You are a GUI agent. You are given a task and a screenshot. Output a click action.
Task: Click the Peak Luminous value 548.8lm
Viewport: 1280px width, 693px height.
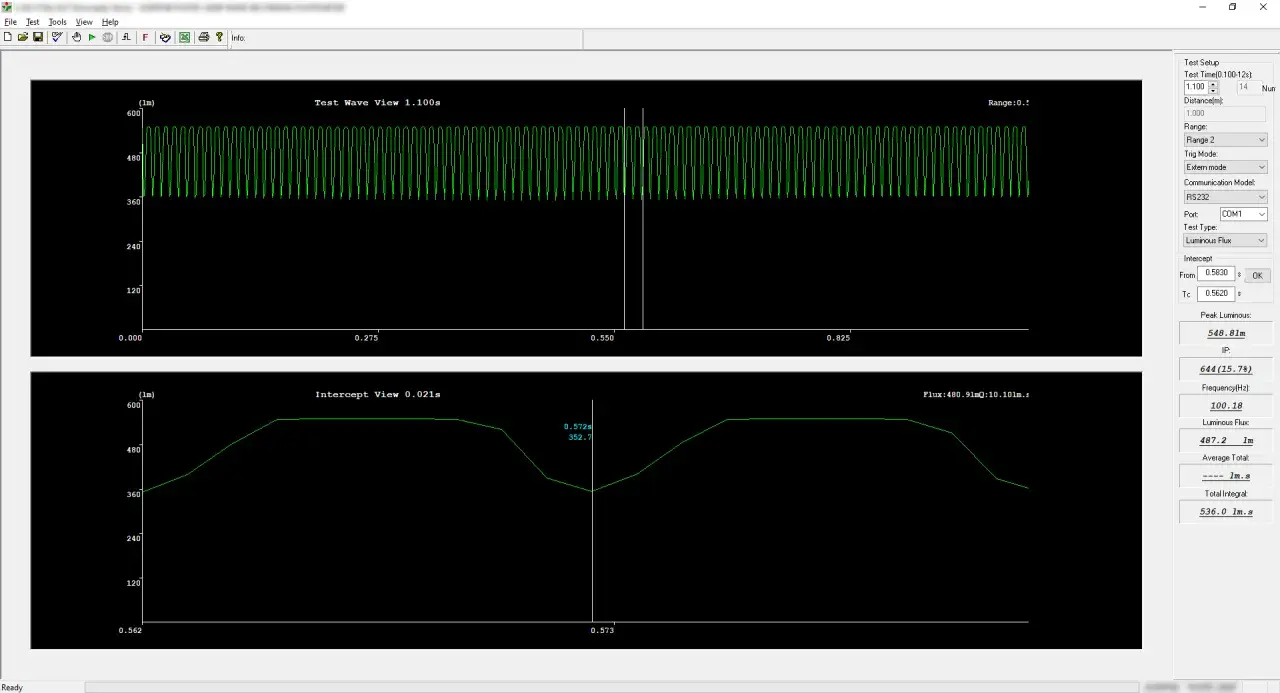pos(1226,333)
